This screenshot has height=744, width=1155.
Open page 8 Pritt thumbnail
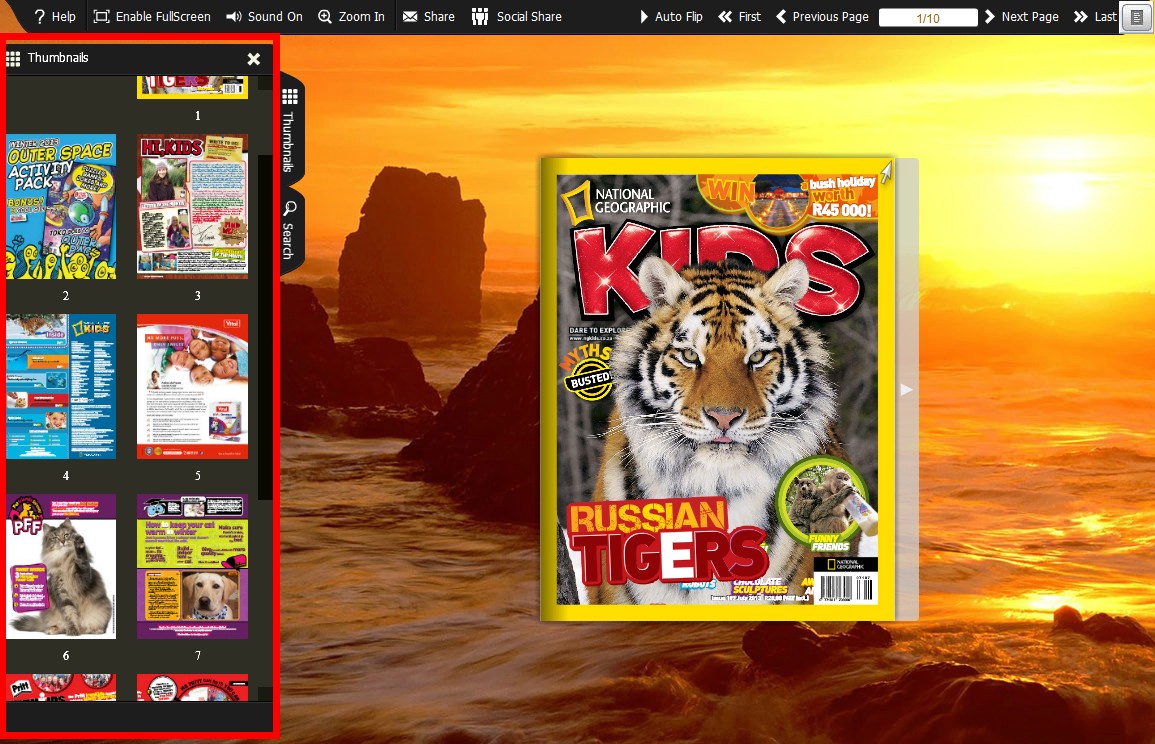pyautogui.click(x=61, y=687)
